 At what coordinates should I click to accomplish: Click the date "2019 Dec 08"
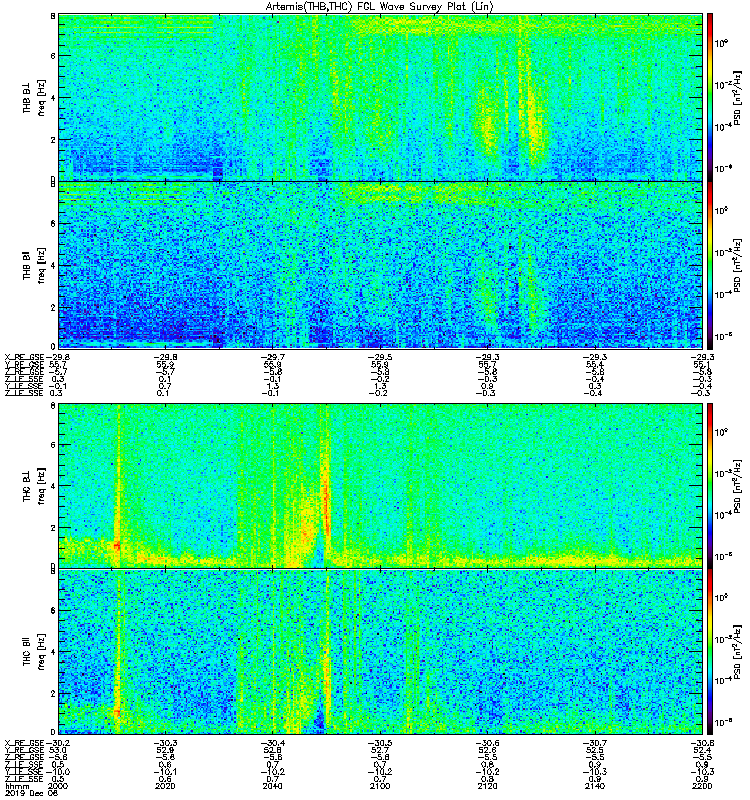pos(32,793)
